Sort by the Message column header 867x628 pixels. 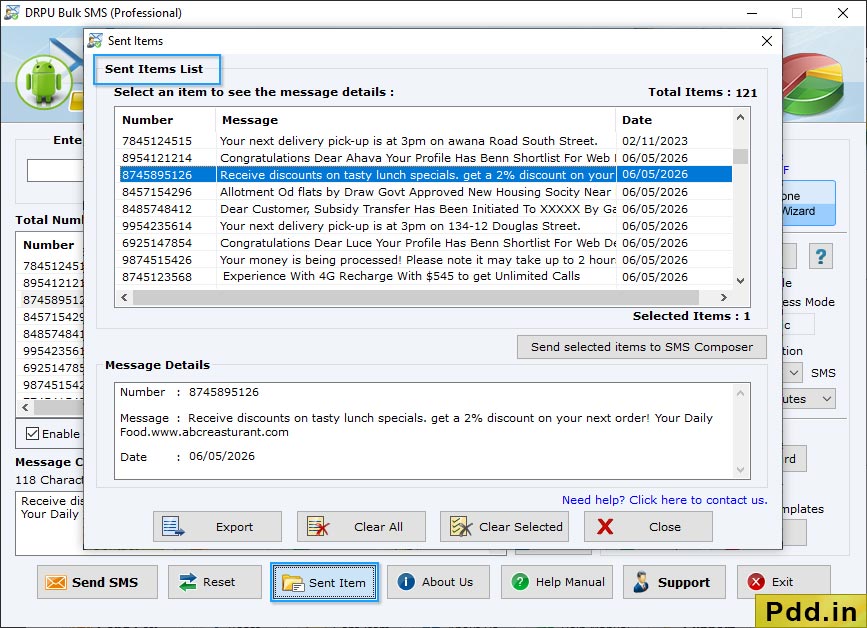(415, 120)
